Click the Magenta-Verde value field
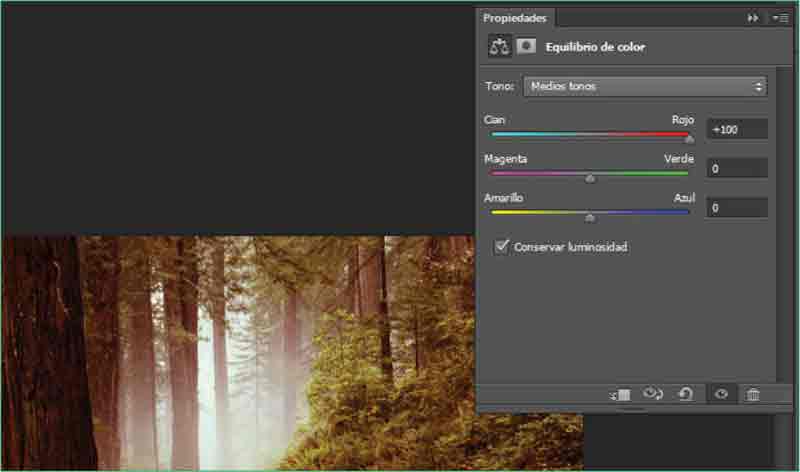The width and height of the screenshot is (800, 472). tap(737, 168)
